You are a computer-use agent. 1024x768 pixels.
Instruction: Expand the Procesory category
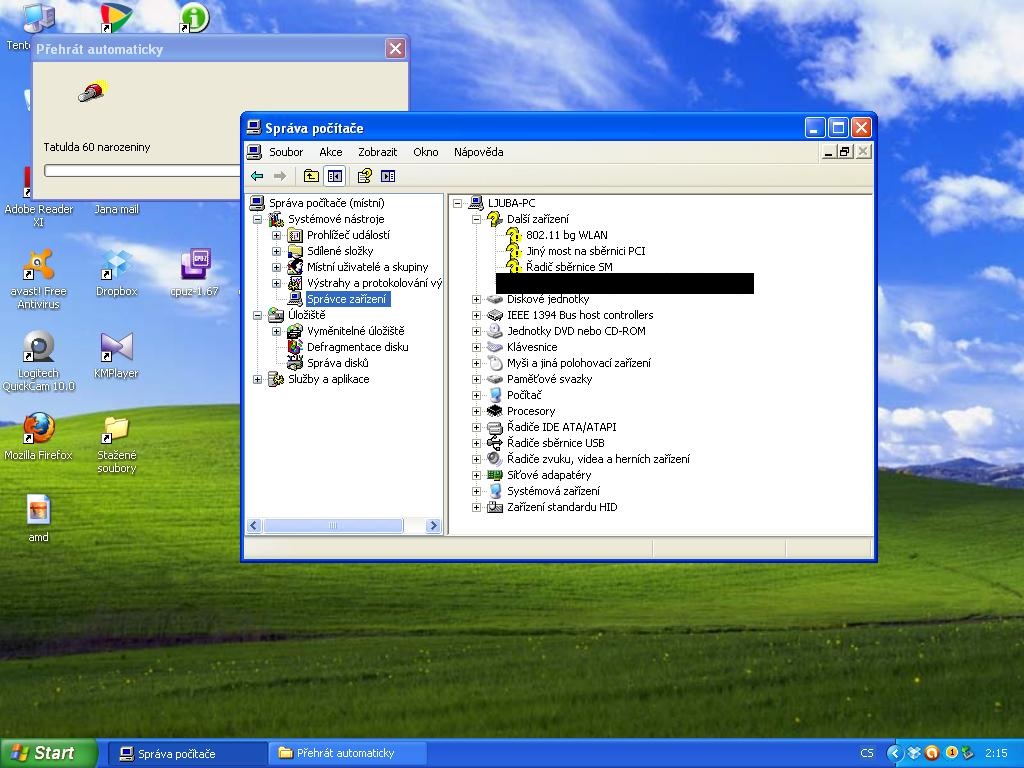(x=477, y=411)
